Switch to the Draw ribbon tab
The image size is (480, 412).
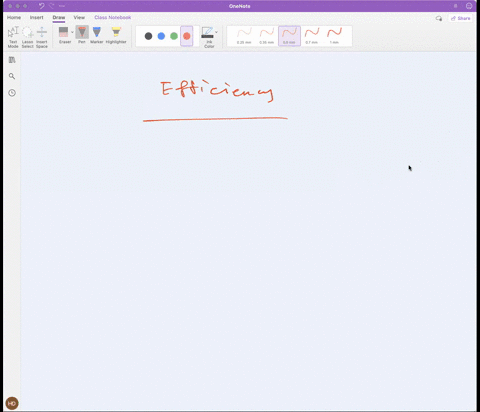59,17
